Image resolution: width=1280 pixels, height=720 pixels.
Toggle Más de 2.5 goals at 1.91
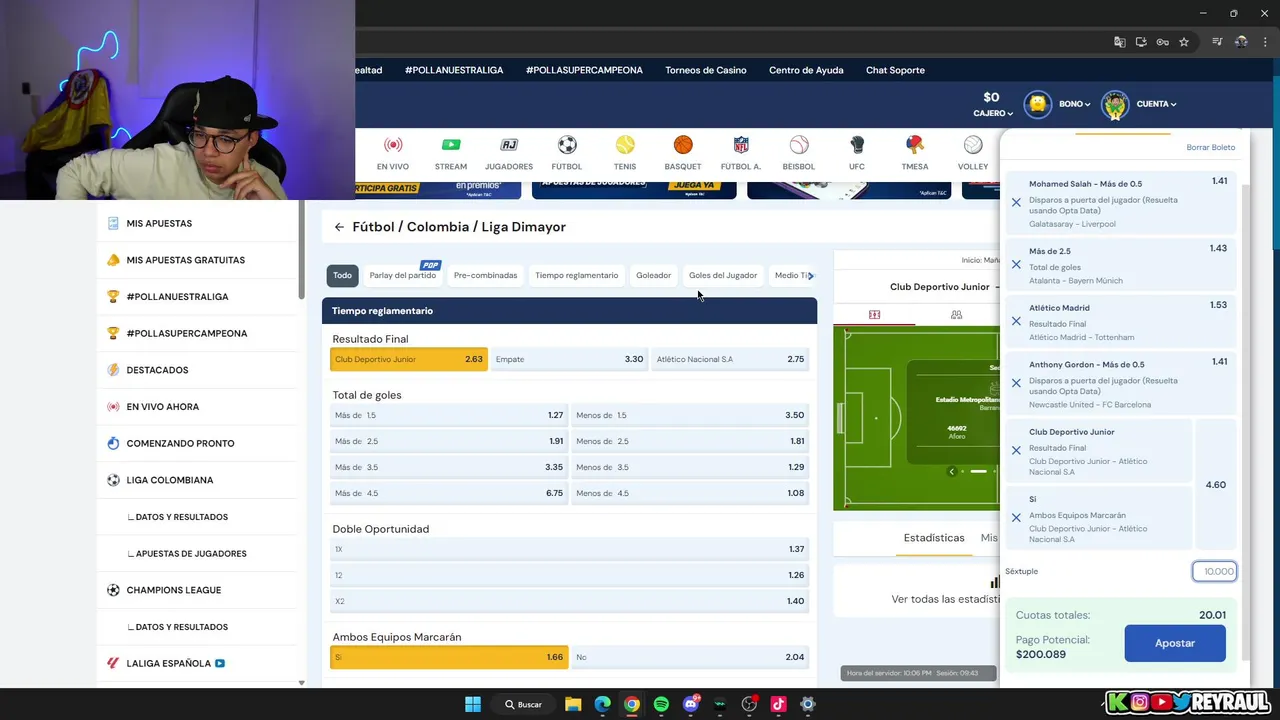pos(449,441)
